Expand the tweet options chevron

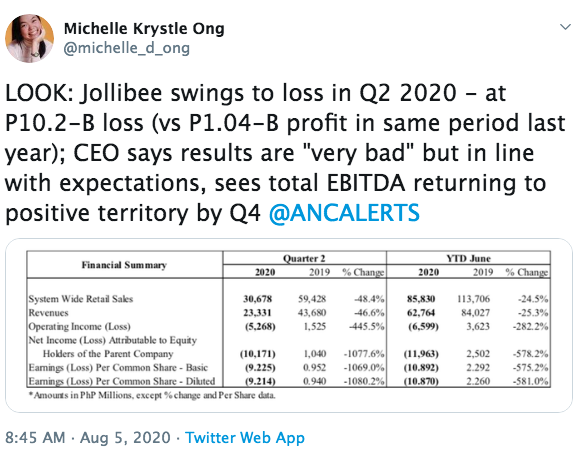point(565,27)
